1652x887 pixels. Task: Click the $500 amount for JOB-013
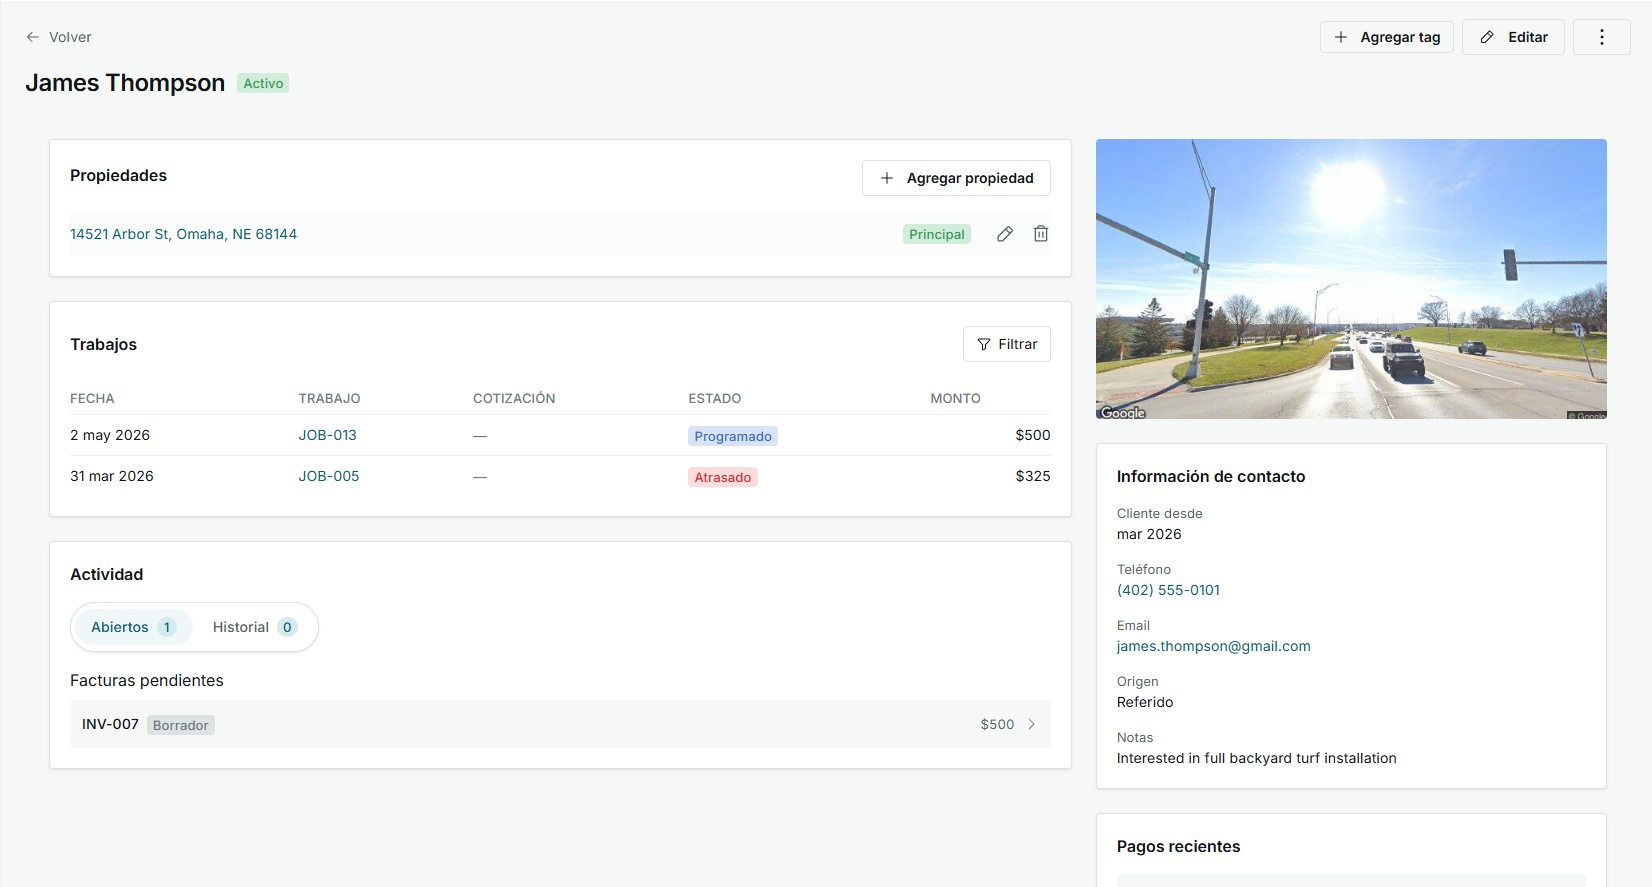tap(1033, 435)
